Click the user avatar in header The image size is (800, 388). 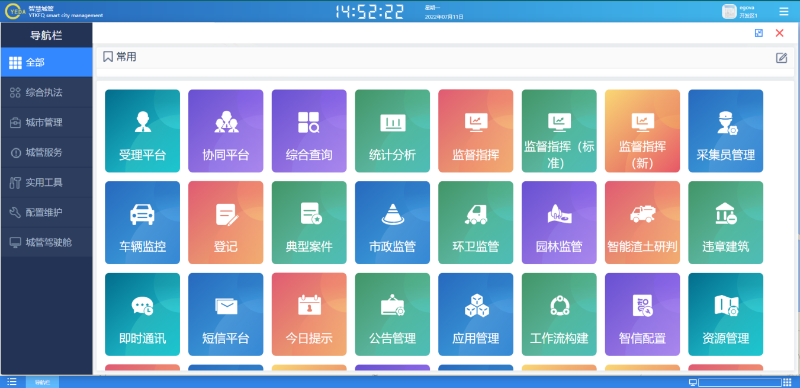point(729,11)
